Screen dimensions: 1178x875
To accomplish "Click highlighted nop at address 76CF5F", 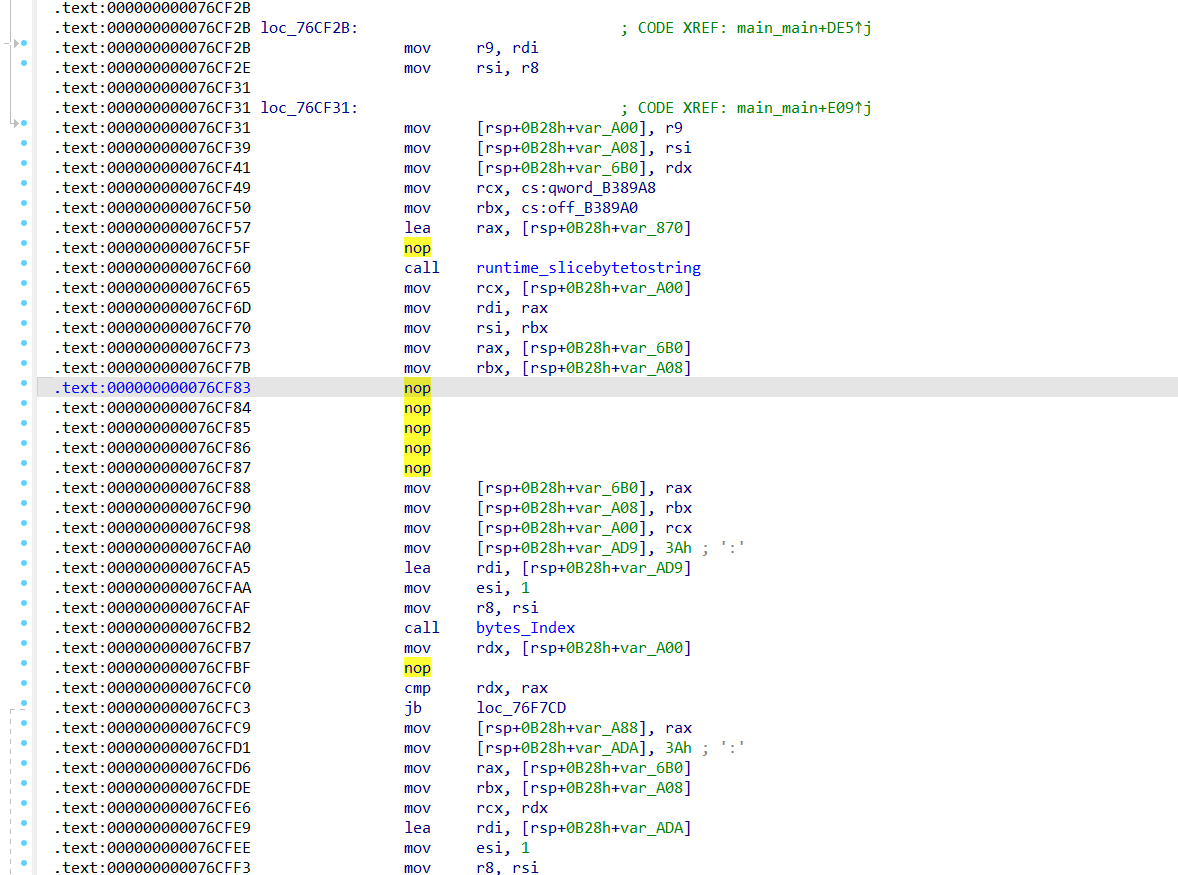I will 418,248.
